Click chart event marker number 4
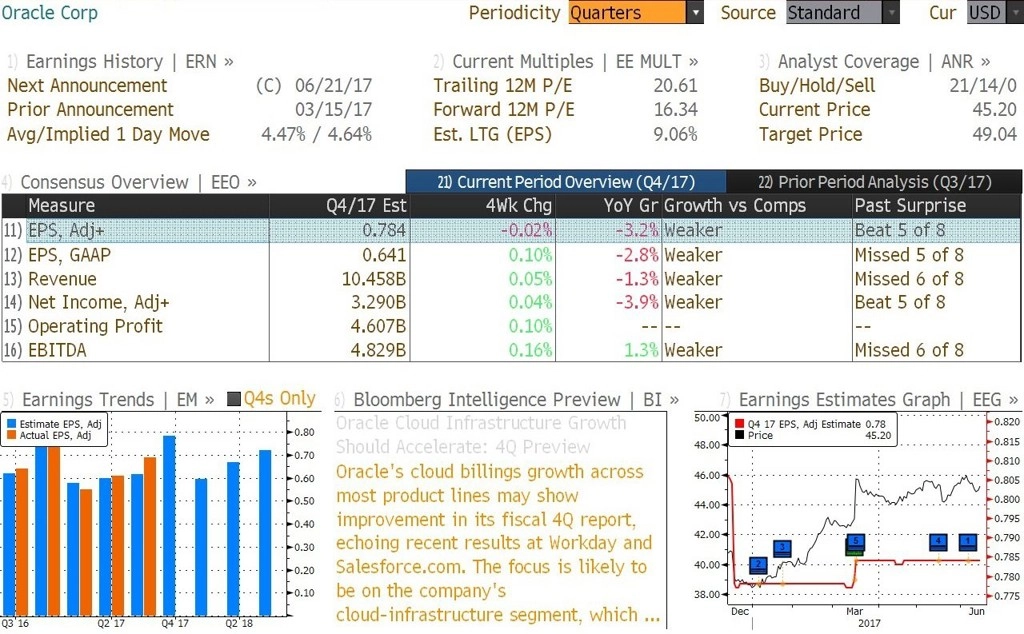The height and width of the screenshot is (634, 1024). [938, 541]
